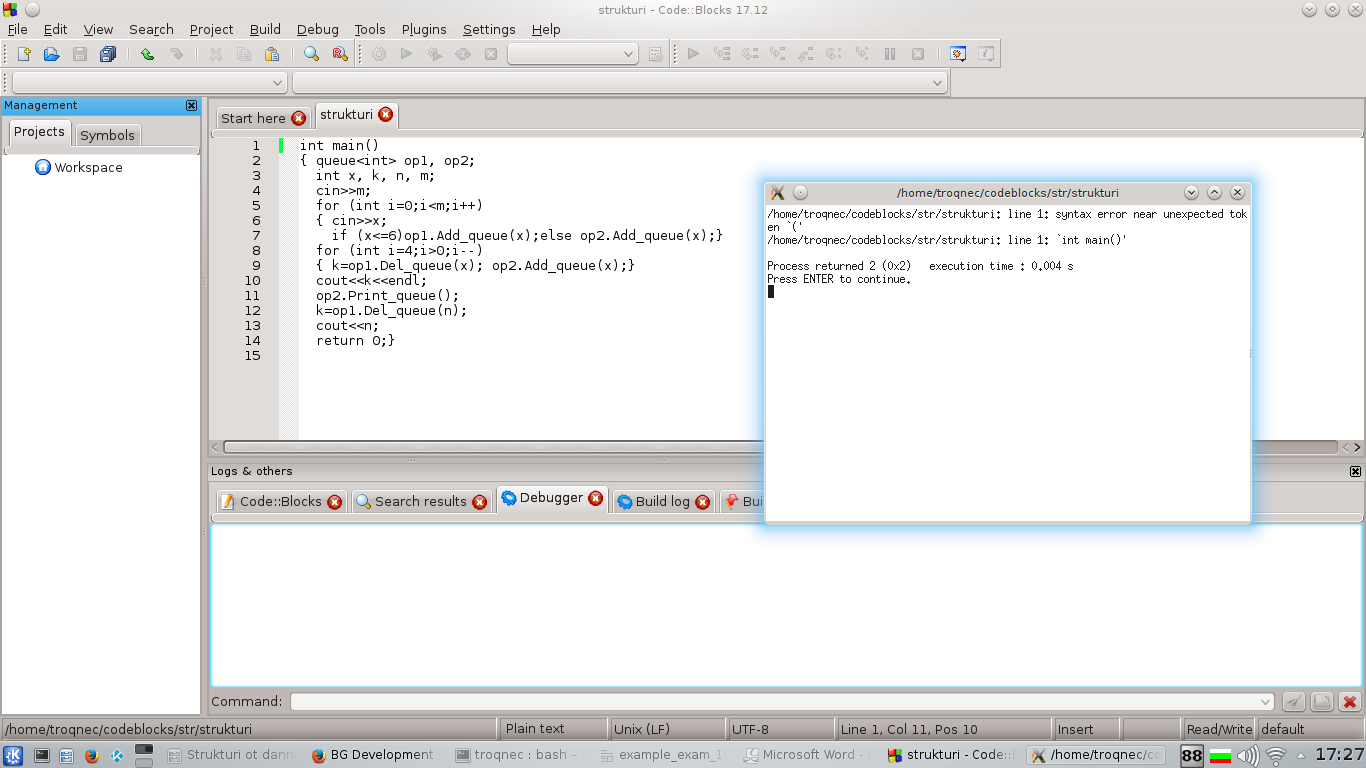The image size is (1366, 768).
Task: Click the Replace icon in toolbar
Action: click(339, 54)
